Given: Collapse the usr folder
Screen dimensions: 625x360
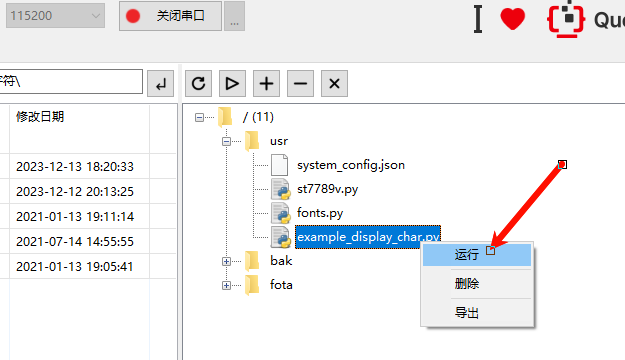Looking at the screenshot, I should [x=226, y=141].
